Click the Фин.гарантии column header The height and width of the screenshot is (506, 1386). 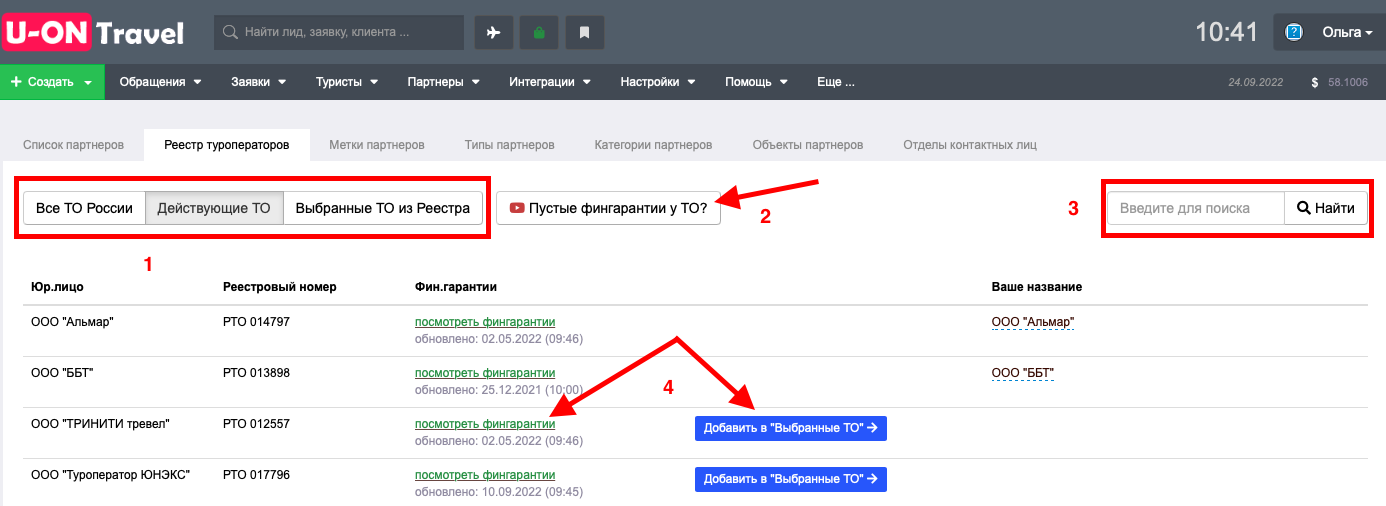[x=456, y=287]
